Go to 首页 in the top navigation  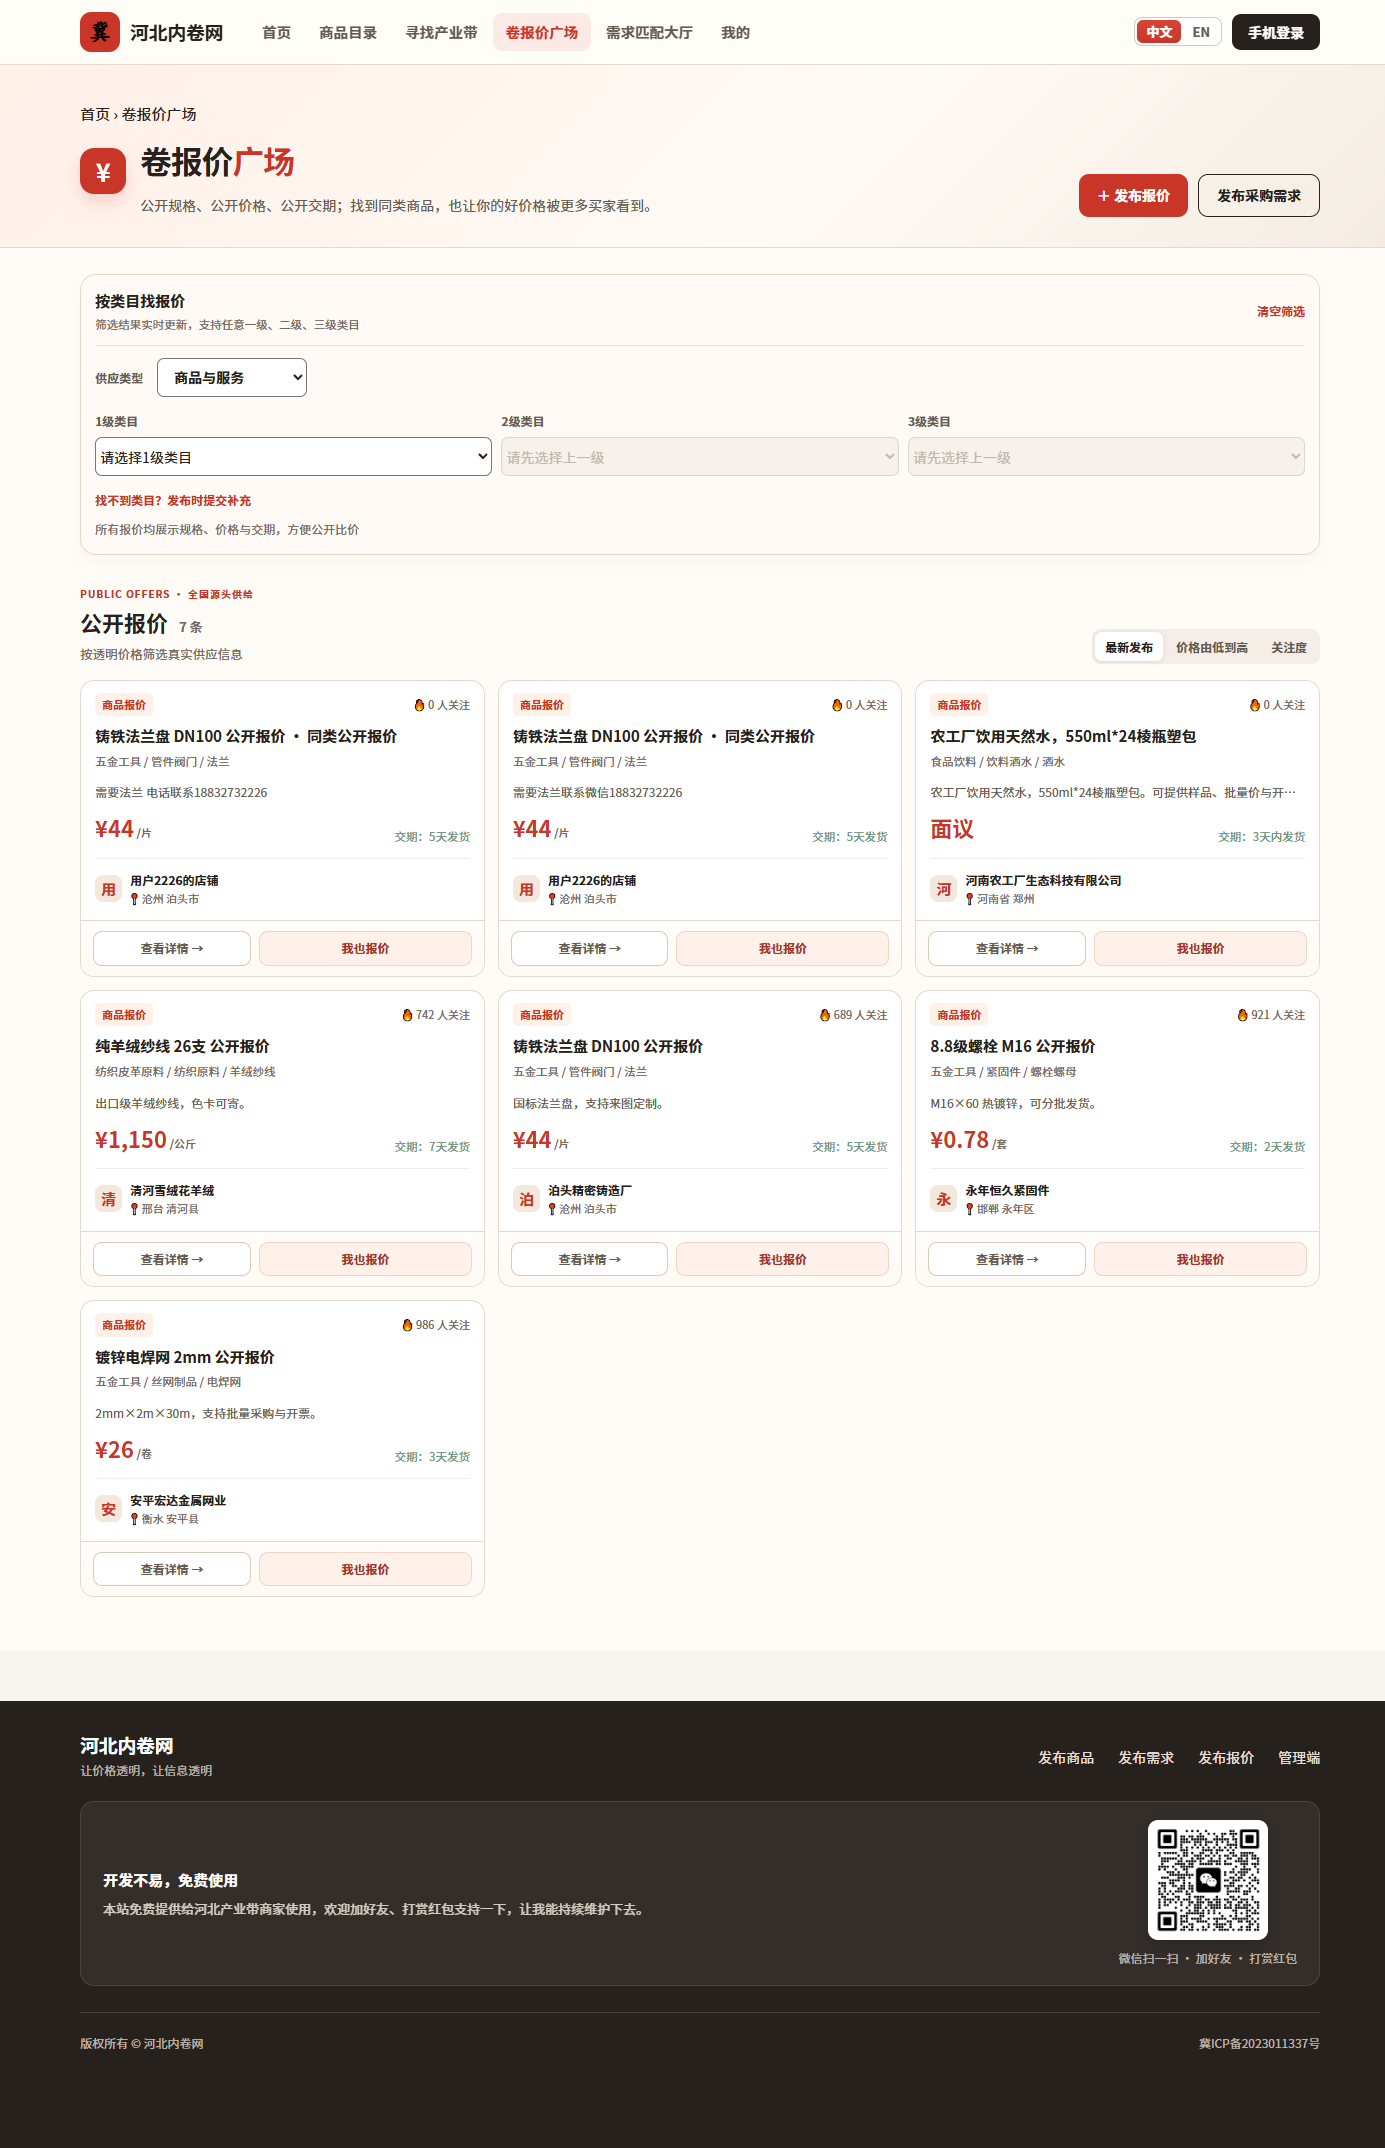click(x=276, y=32)
